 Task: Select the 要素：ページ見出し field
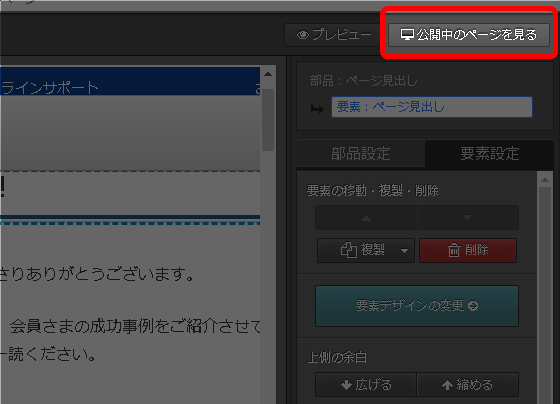tap(432, 107)
